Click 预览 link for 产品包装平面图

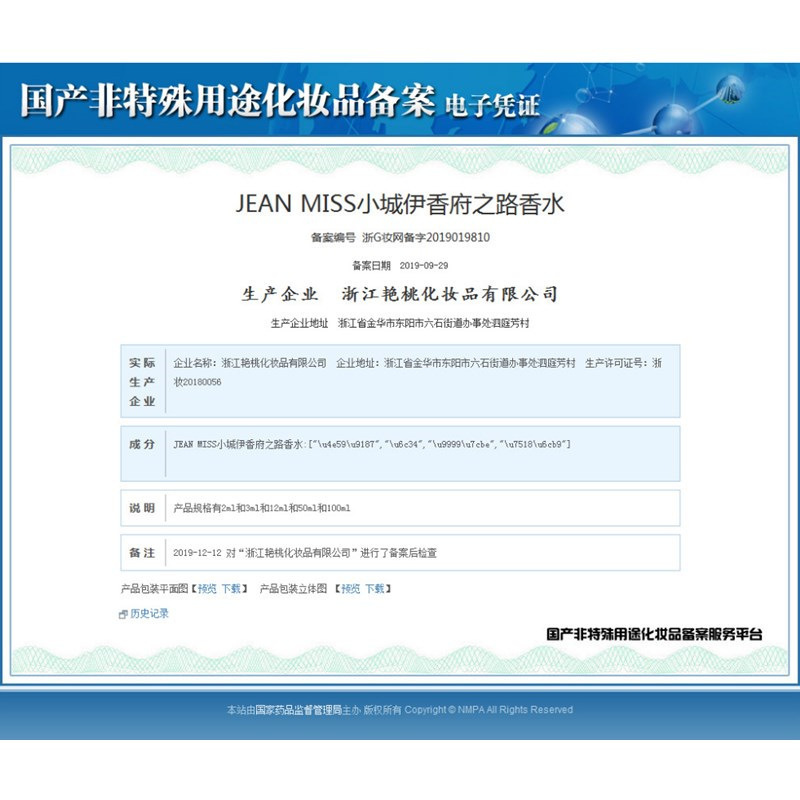[207, 589]
